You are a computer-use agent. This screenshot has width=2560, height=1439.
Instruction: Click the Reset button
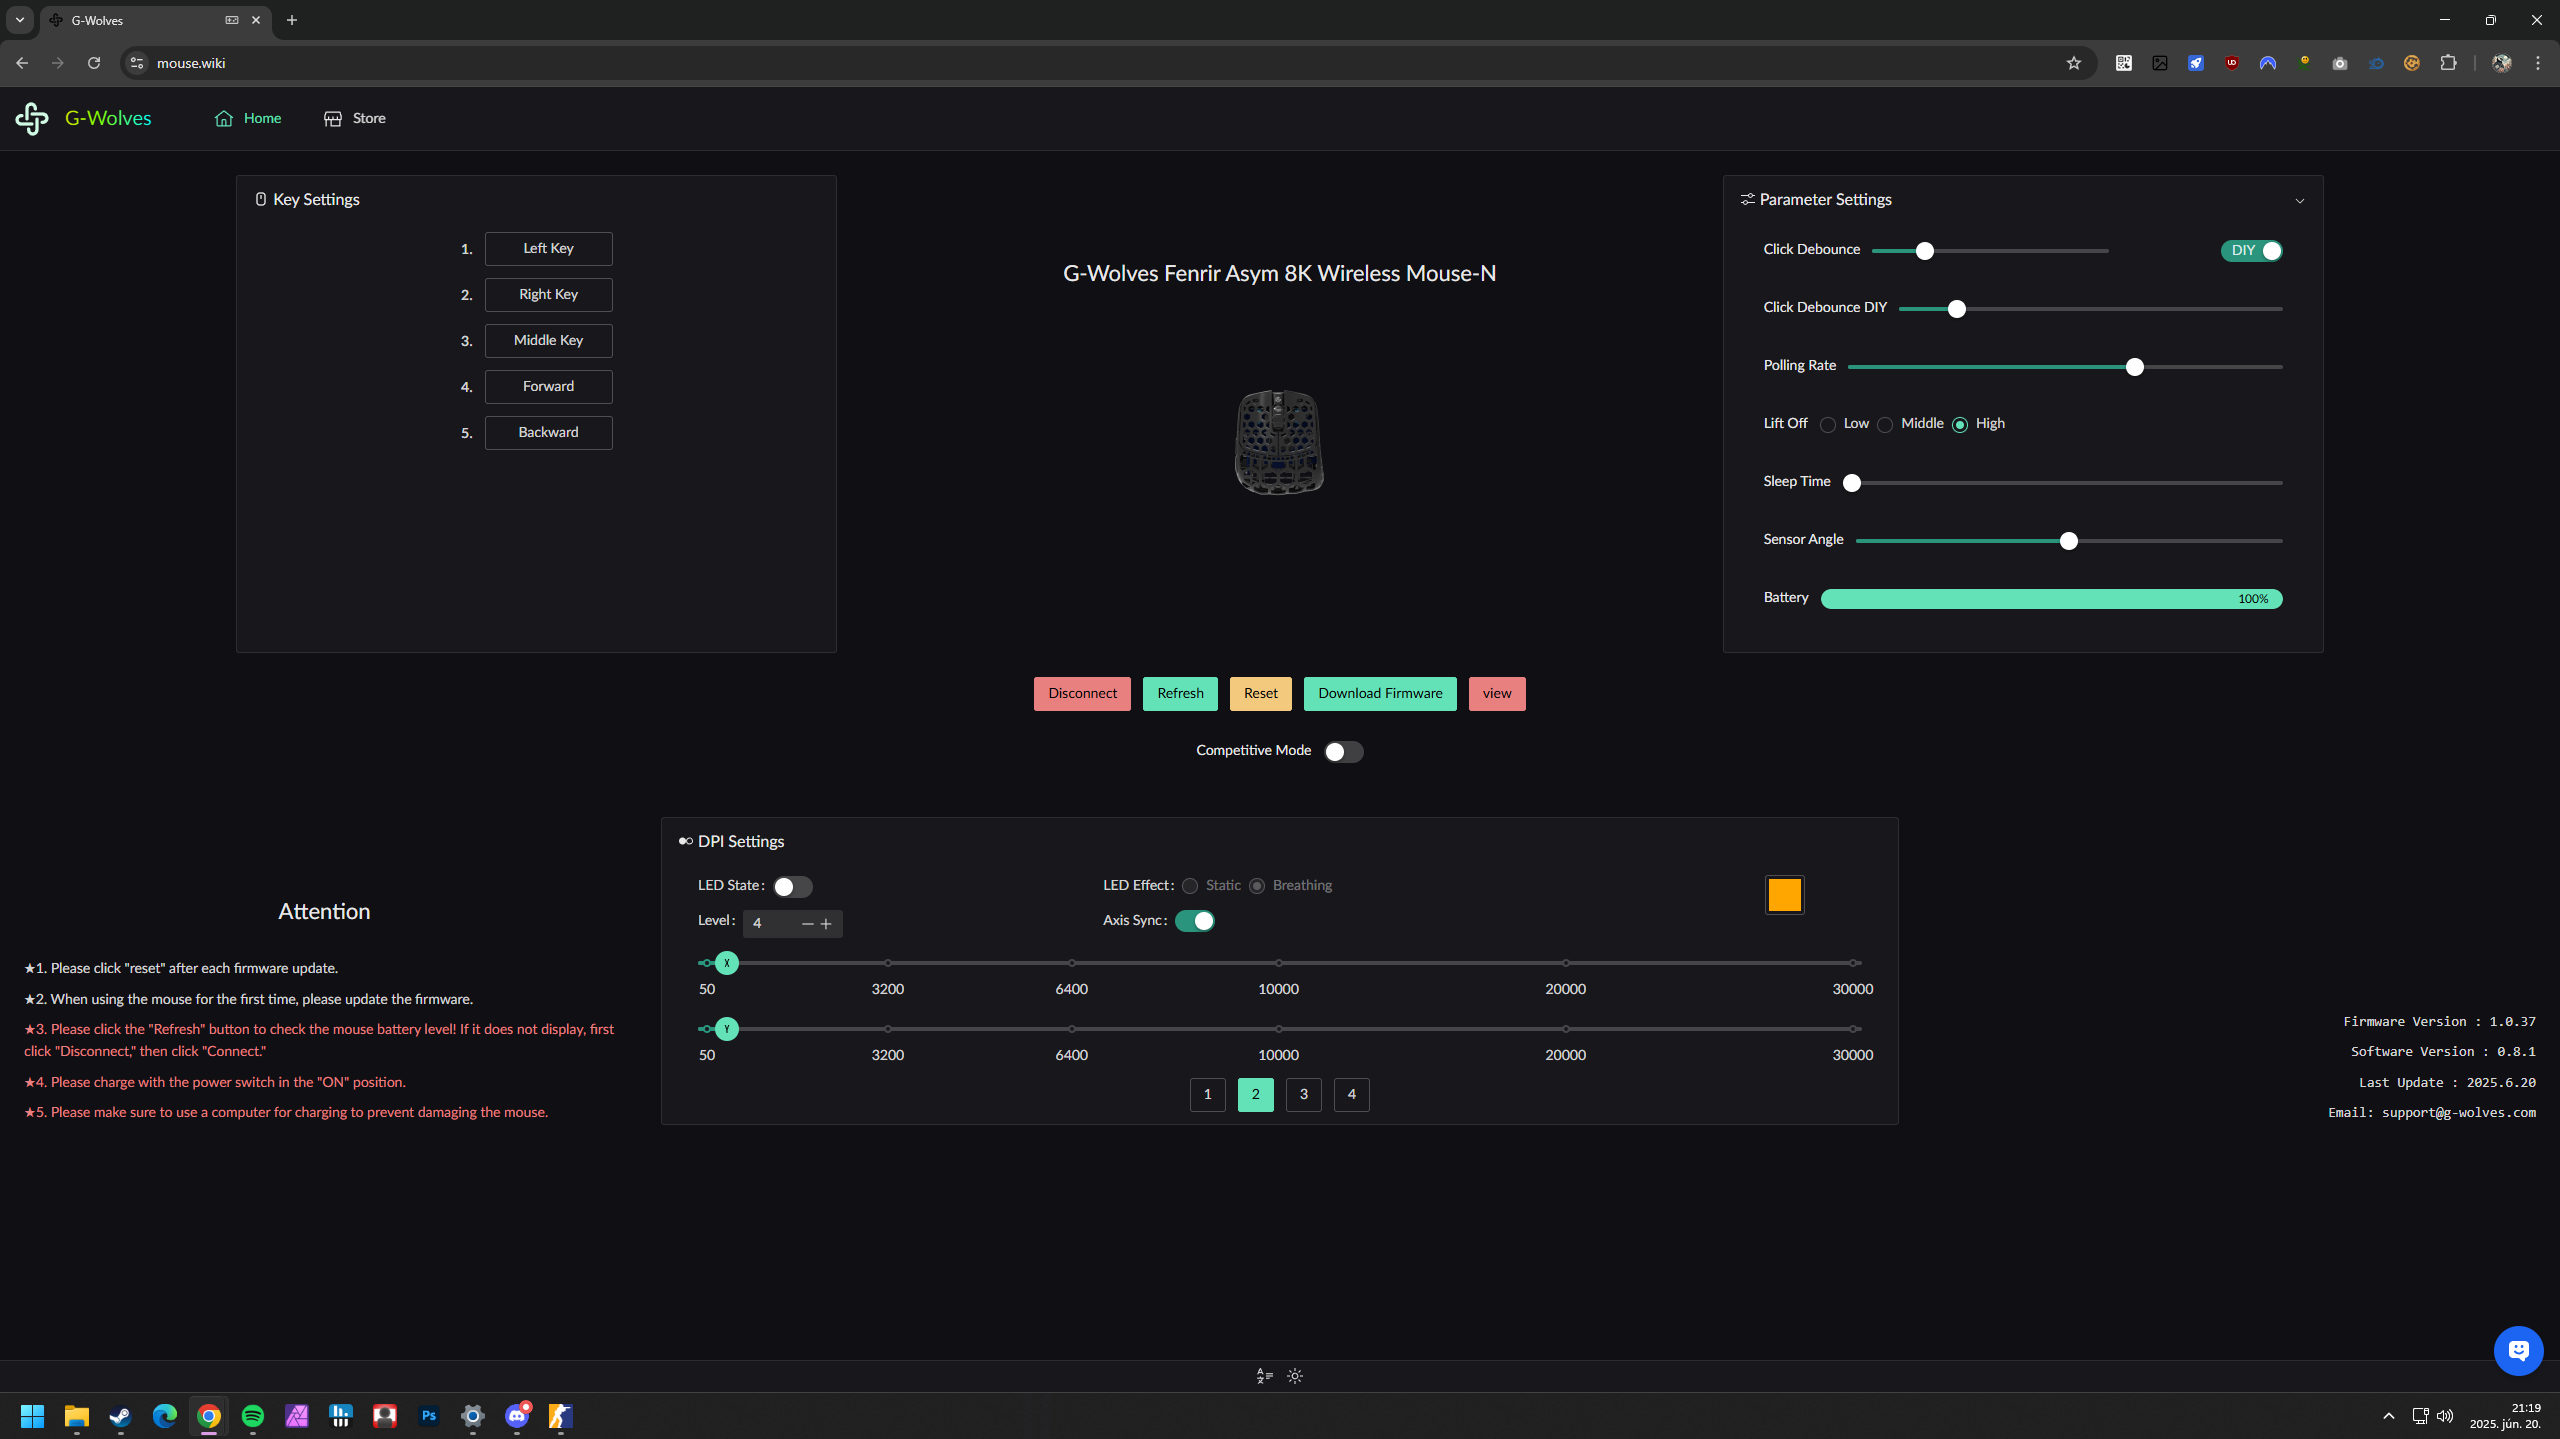1261,694
